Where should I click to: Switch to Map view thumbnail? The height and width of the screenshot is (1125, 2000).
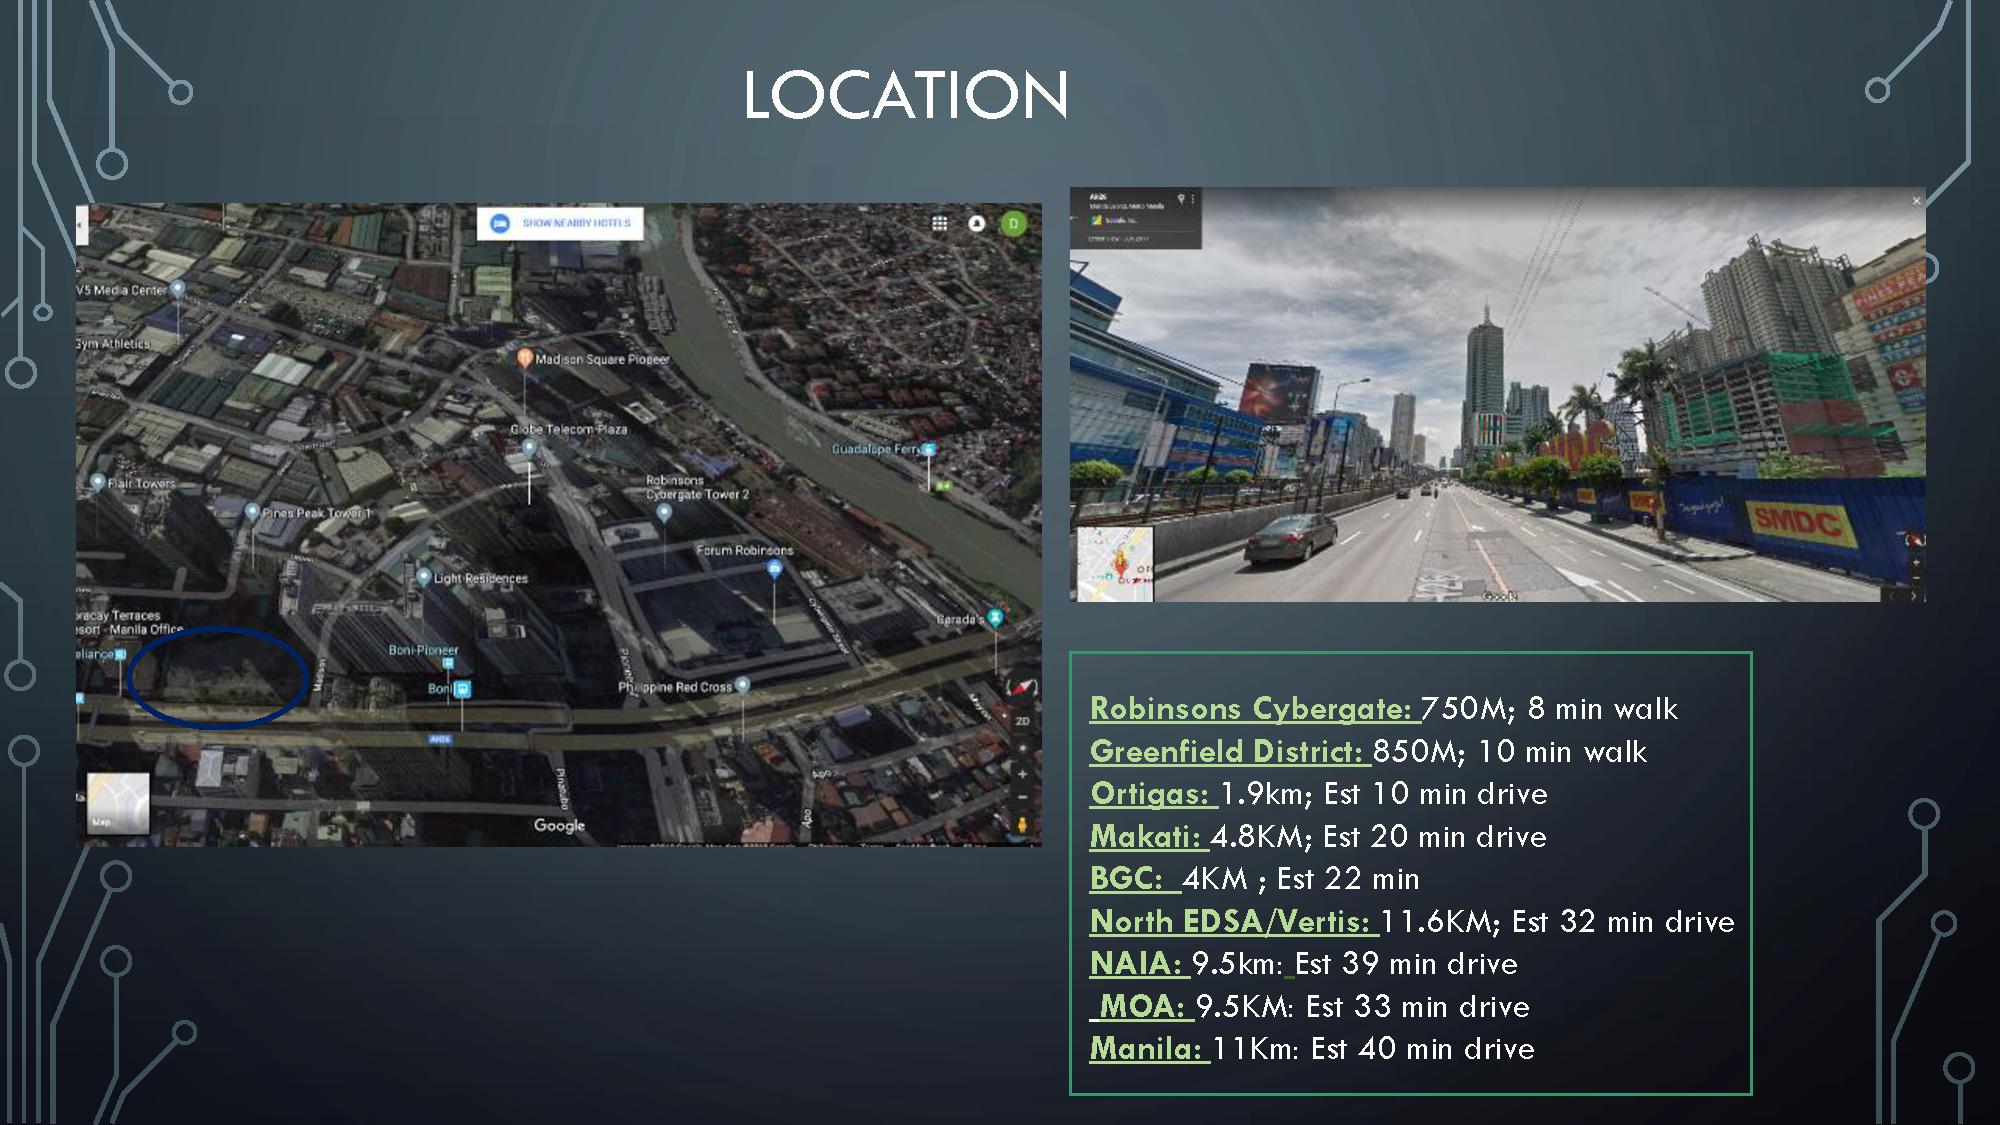[118, 803]
